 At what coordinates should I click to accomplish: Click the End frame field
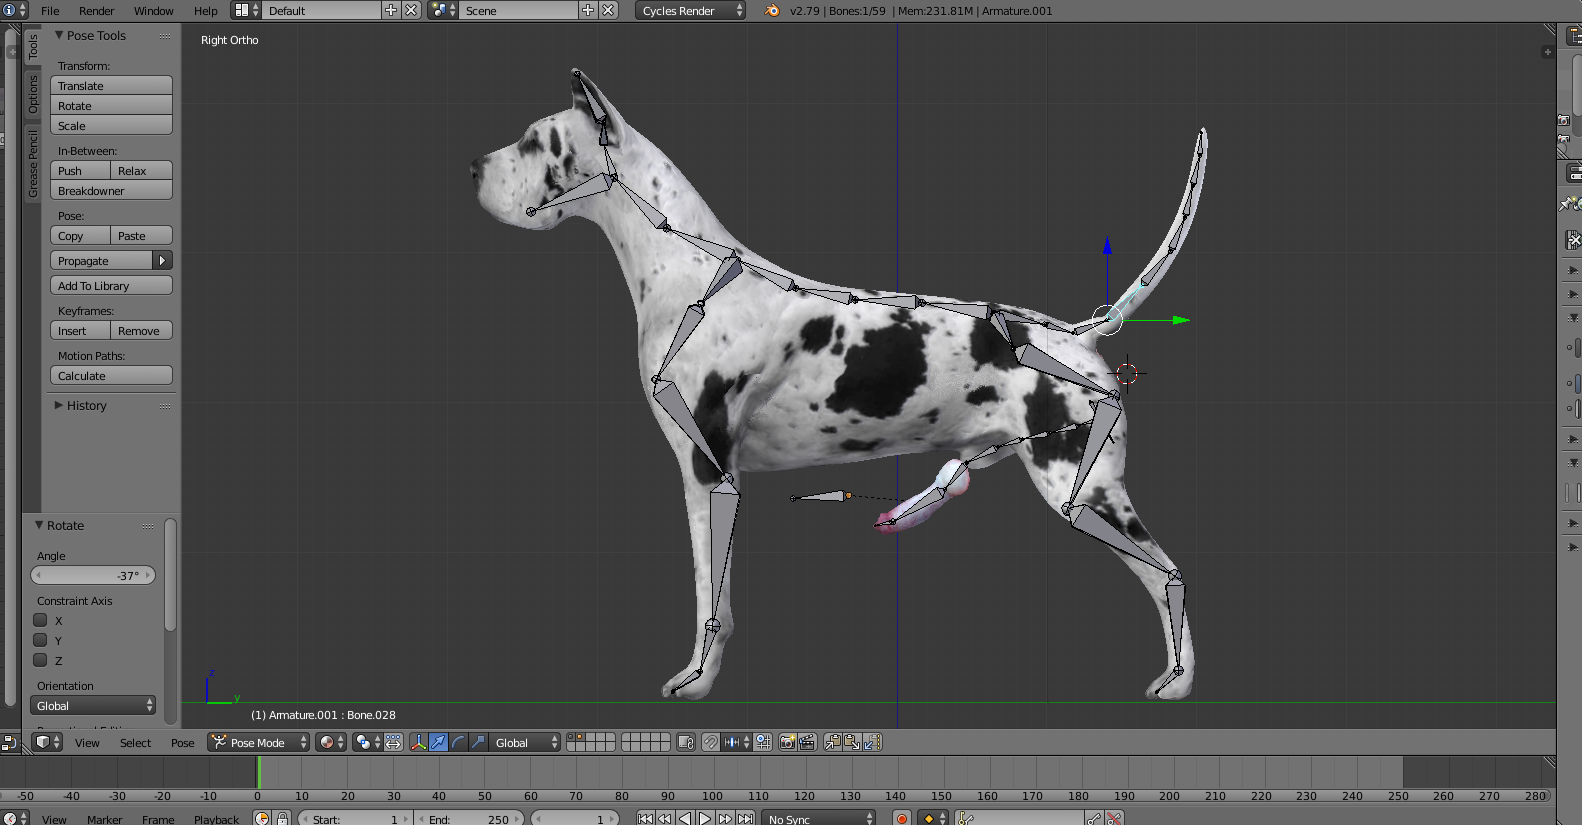coord(470,819)
